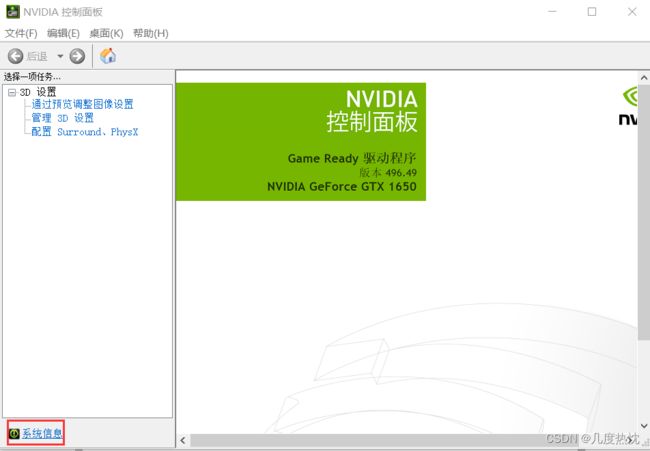Open the 帮助(H) menu
This screenshot has width=650, height=451.
point(150,33)
